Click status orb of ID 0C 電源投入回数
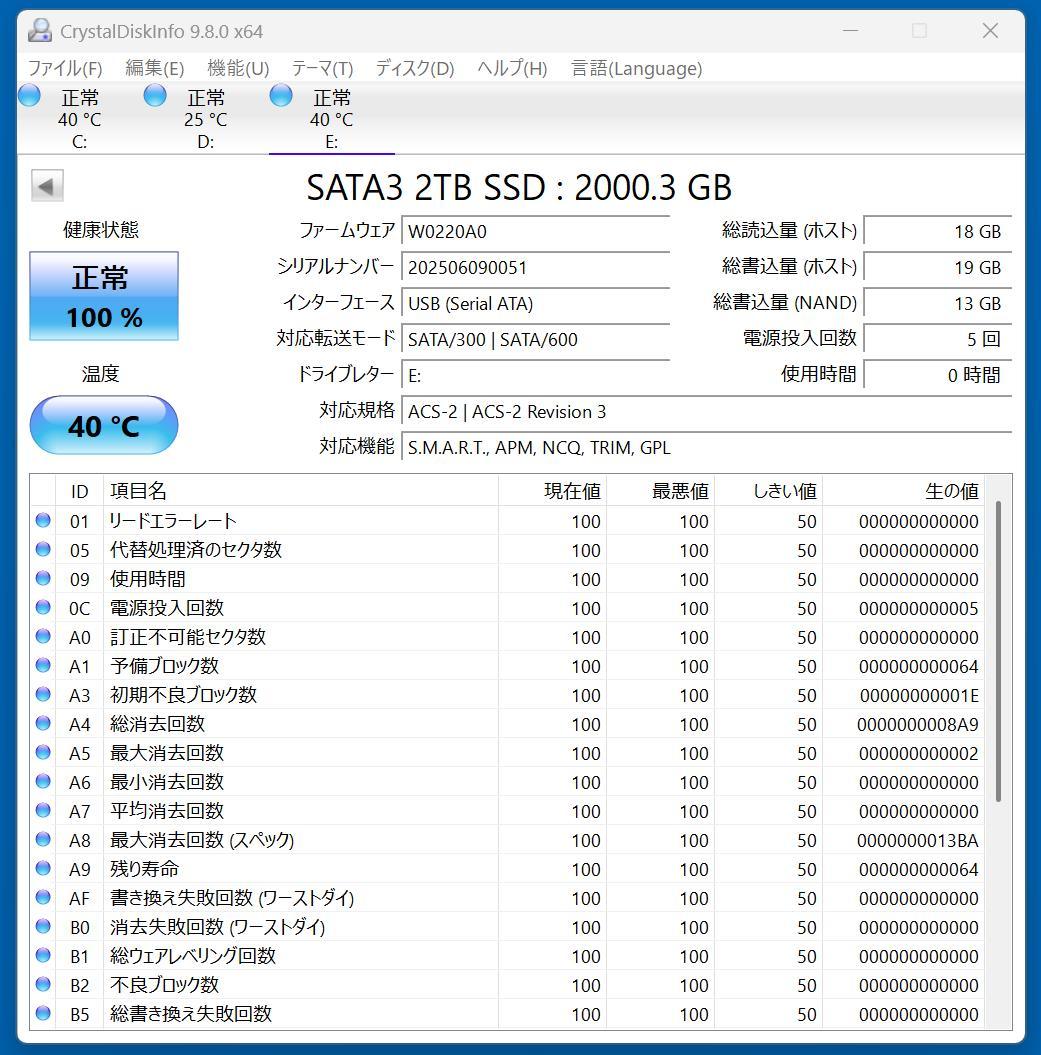 point(43,607)
